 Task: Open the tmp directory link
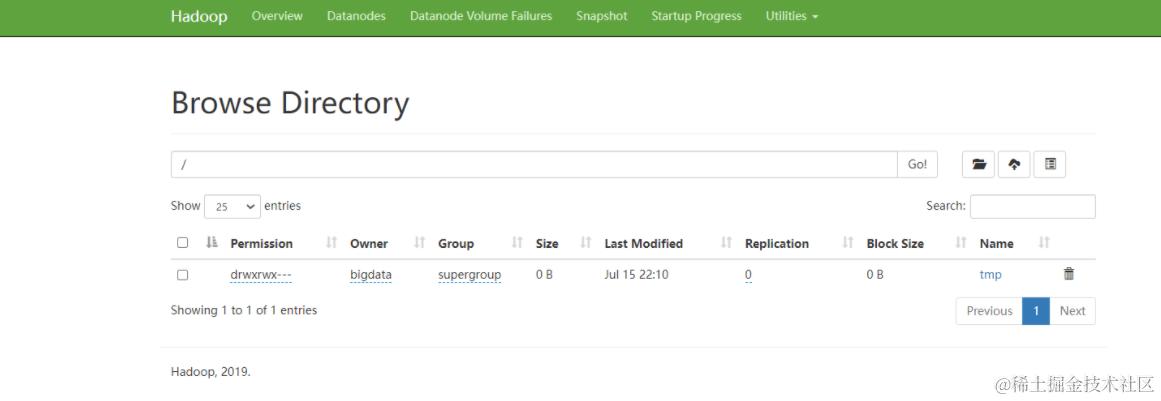point(990,274)
